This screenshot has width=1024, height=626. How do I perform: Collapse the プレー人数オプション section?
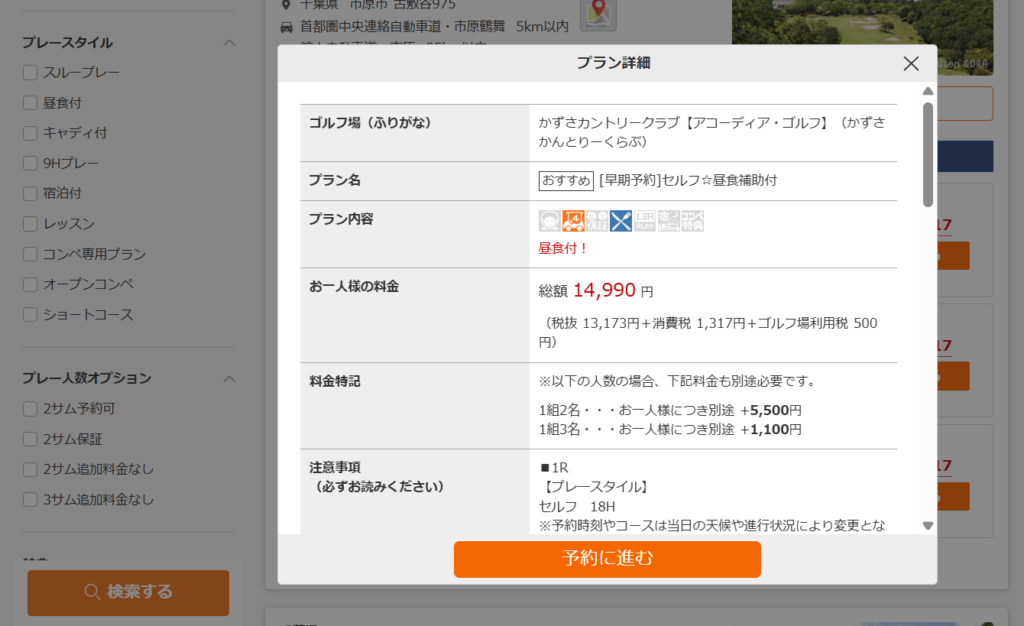229,378
